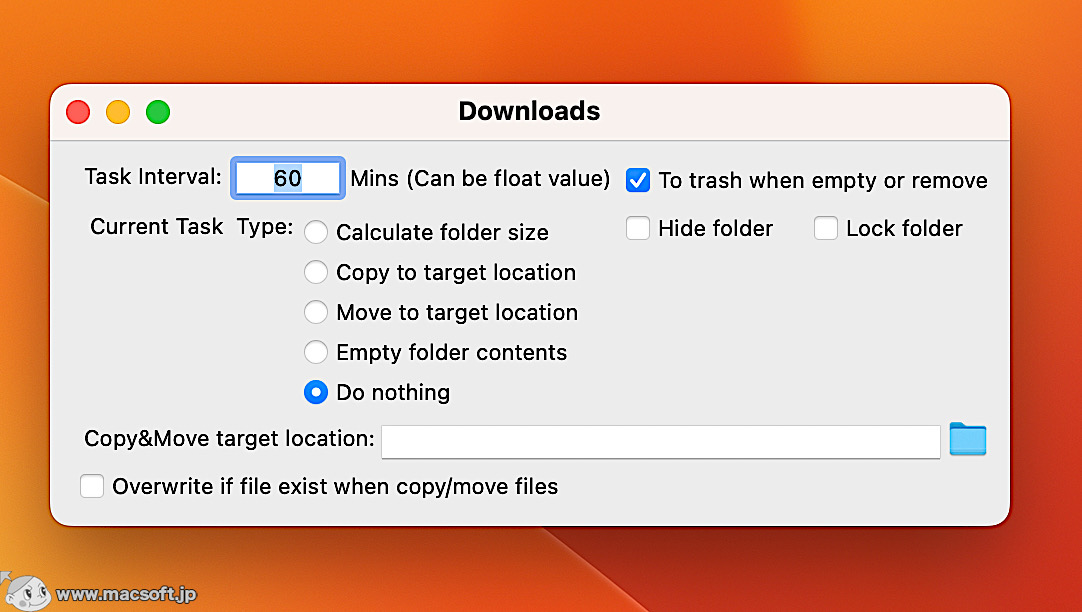Click the 'Mins (Can be float value)' label
The image size is (1082, 612).
click(480, 179)
